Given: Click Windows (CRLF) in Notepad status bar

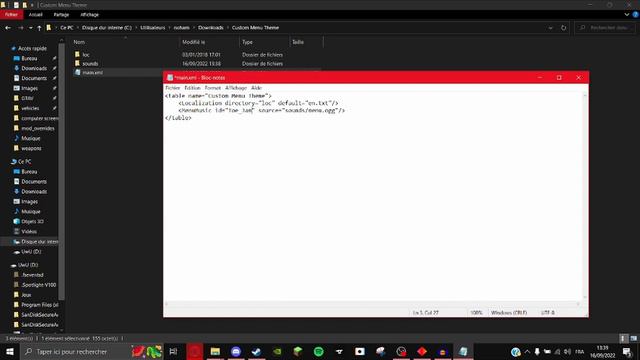Looking at the screenshot, I should click(x=509, y=313).
